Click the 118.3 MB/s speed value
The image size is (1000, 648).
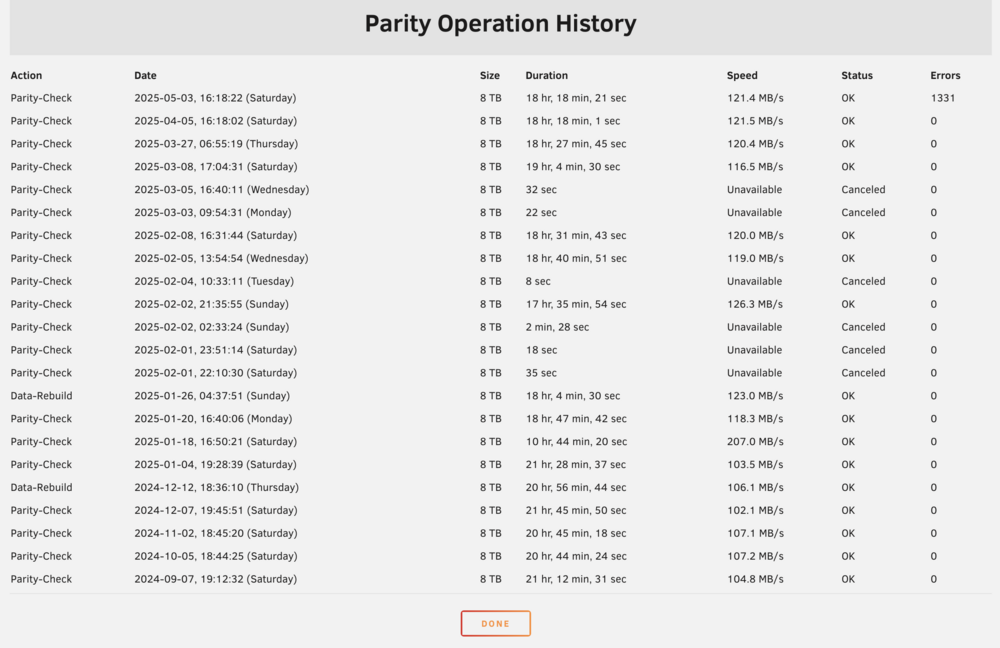point(755,419)
